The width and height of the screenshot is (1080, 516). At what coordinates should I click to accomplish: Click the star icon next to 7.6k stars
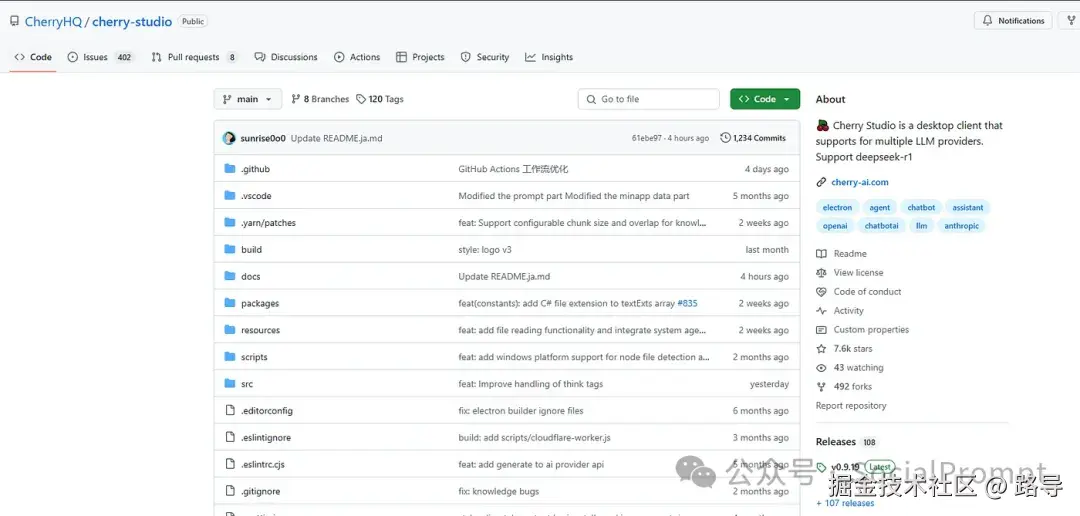pos(821,349)
